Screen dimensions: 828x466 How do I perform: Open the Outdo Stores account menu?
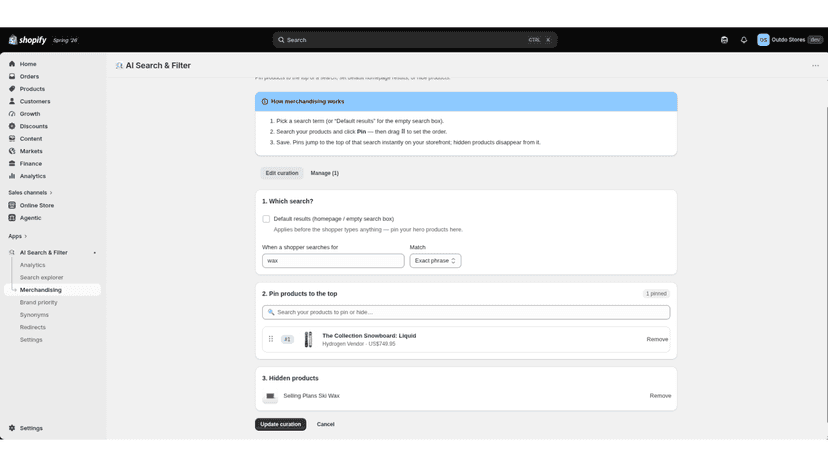tap(789, 40)
